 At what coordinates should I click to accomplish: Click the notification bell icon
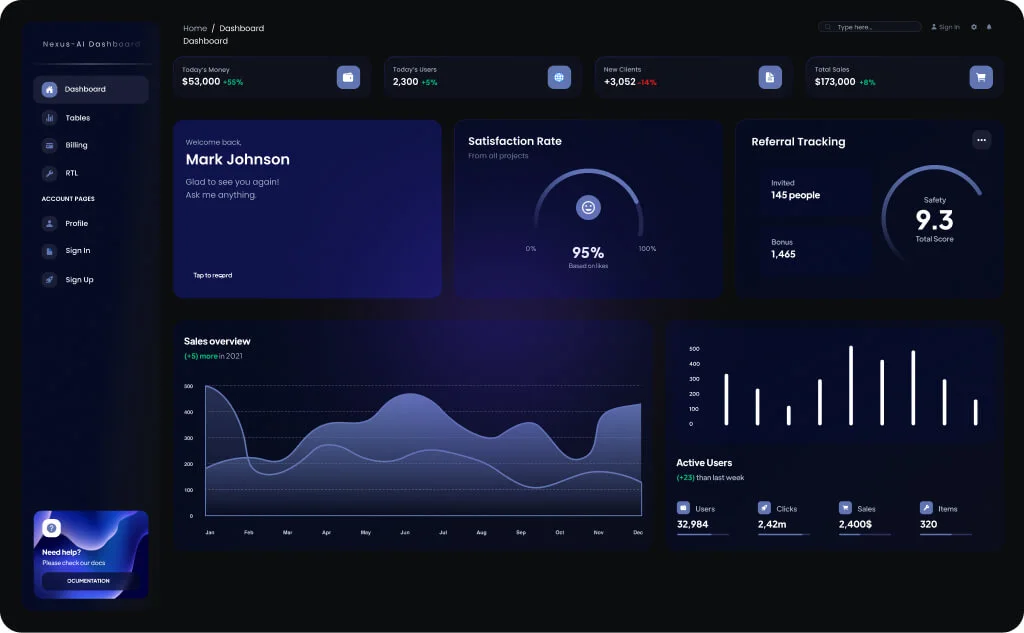point(989,27)
